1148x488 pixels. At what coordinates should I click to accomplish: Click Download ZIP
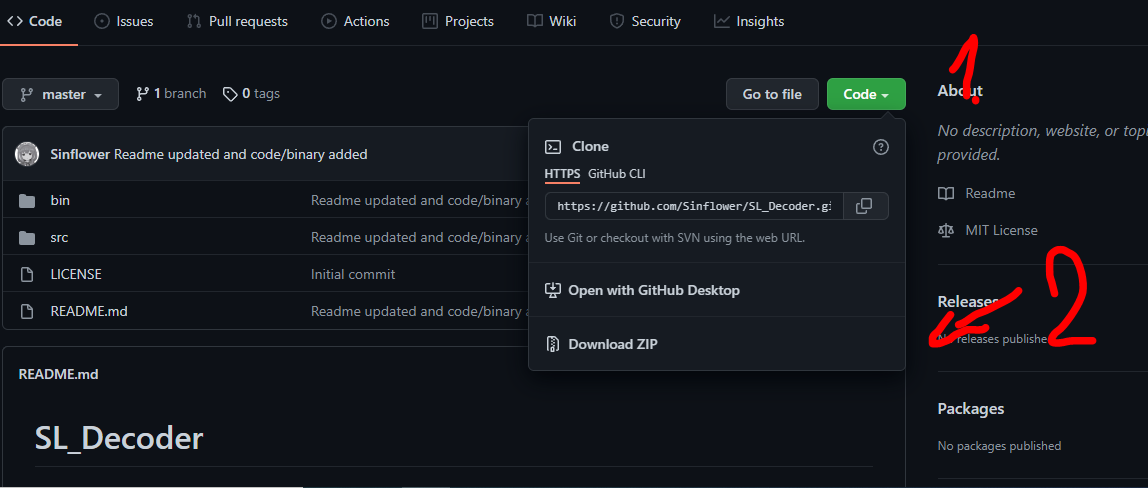pyautogui.click(x=613, y=344)
